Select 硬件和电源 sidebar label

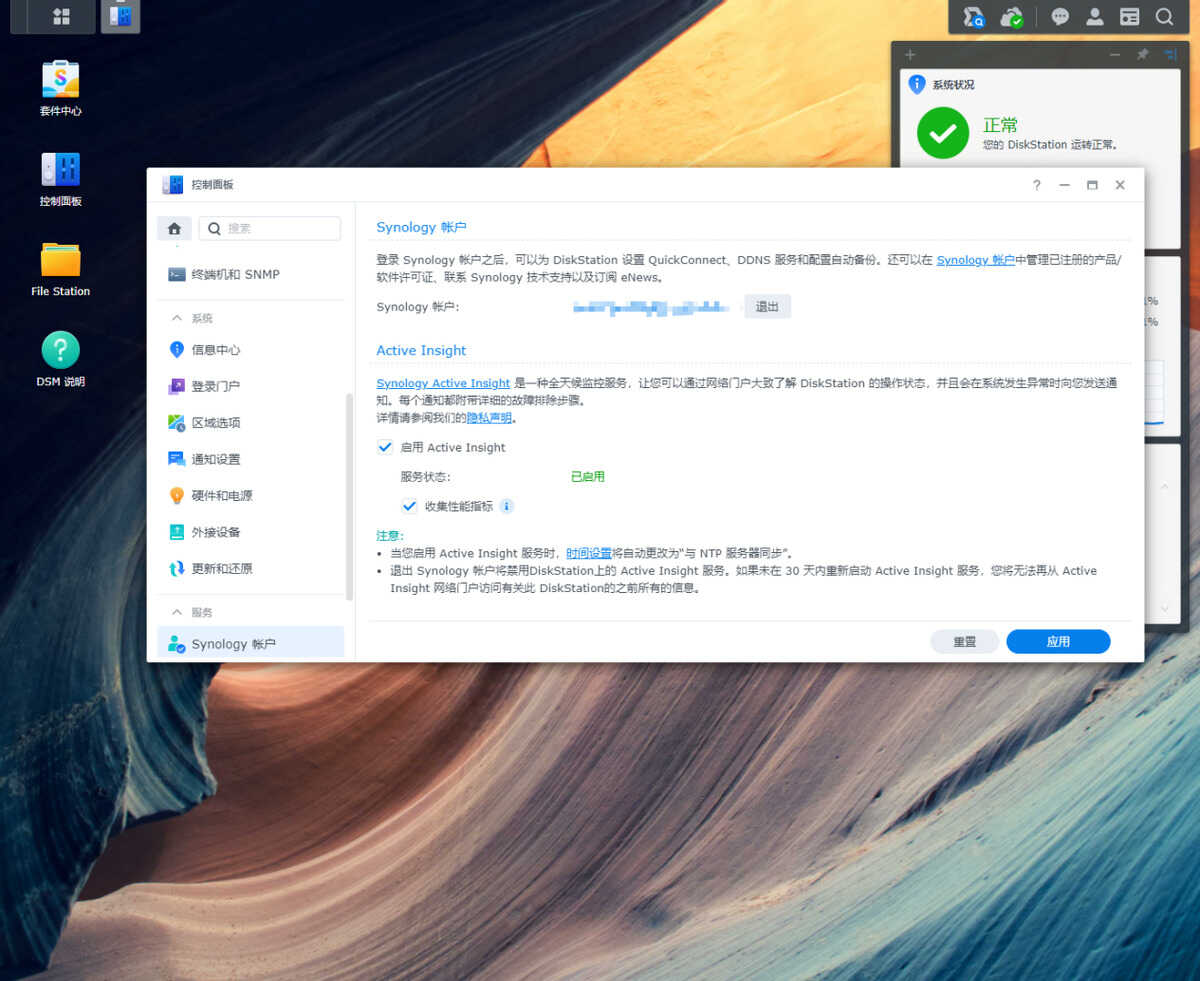click(222, 496)
